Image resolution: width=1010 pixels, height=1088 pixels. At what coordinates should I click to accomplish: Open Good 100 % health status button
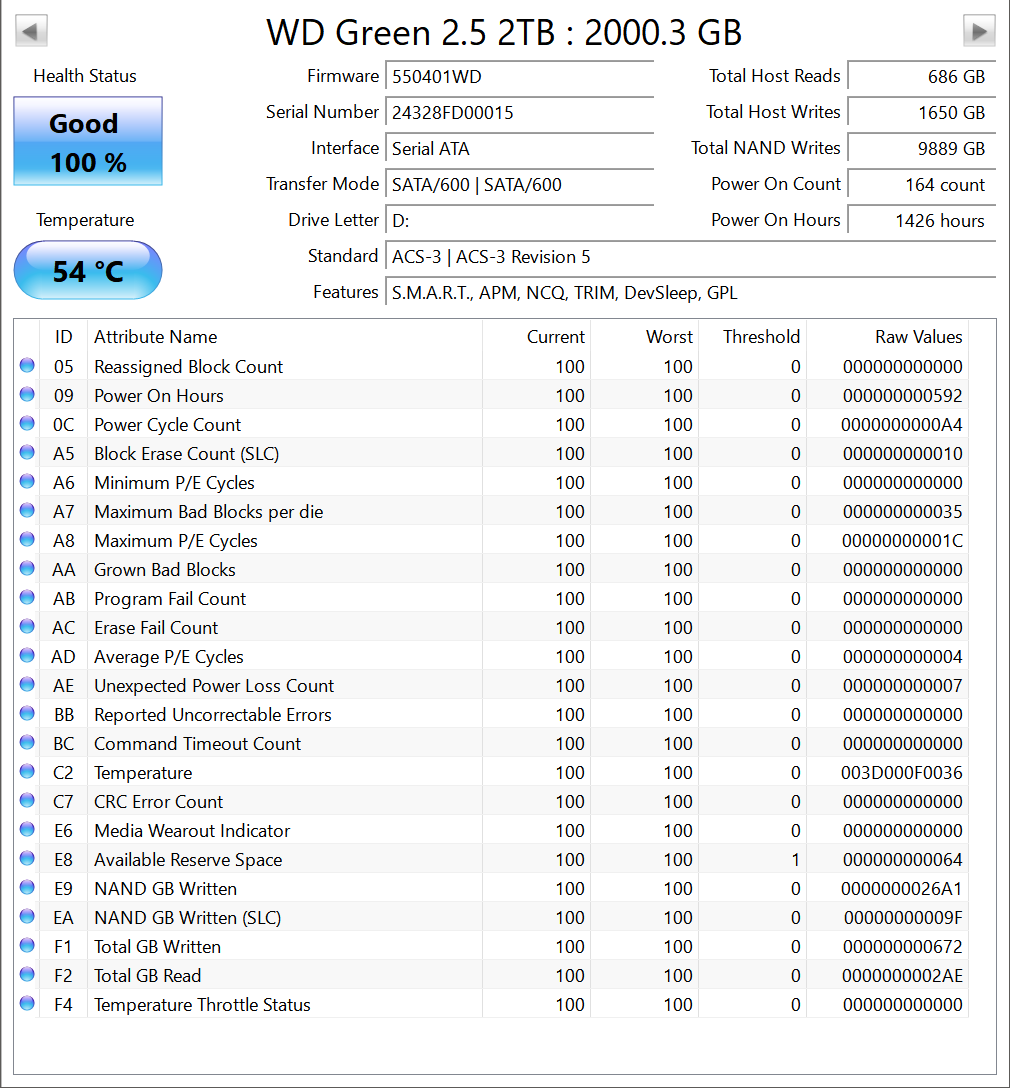point(88,142)
